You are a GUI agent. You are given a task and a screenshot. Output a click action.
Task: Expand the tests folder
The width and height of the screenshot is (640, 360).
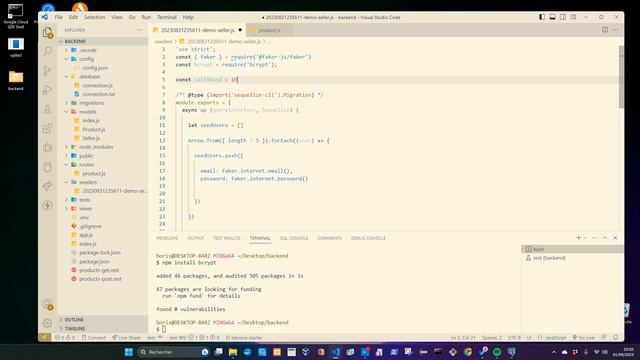tap(66, 200)
